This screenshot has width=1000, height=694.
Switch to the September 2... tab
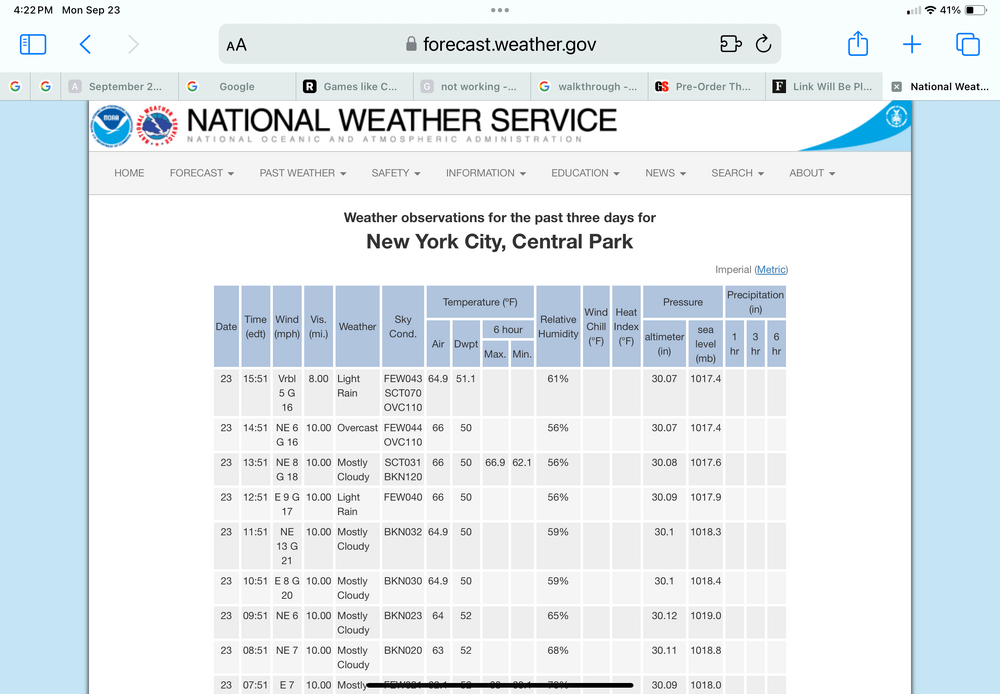[119, 86]
